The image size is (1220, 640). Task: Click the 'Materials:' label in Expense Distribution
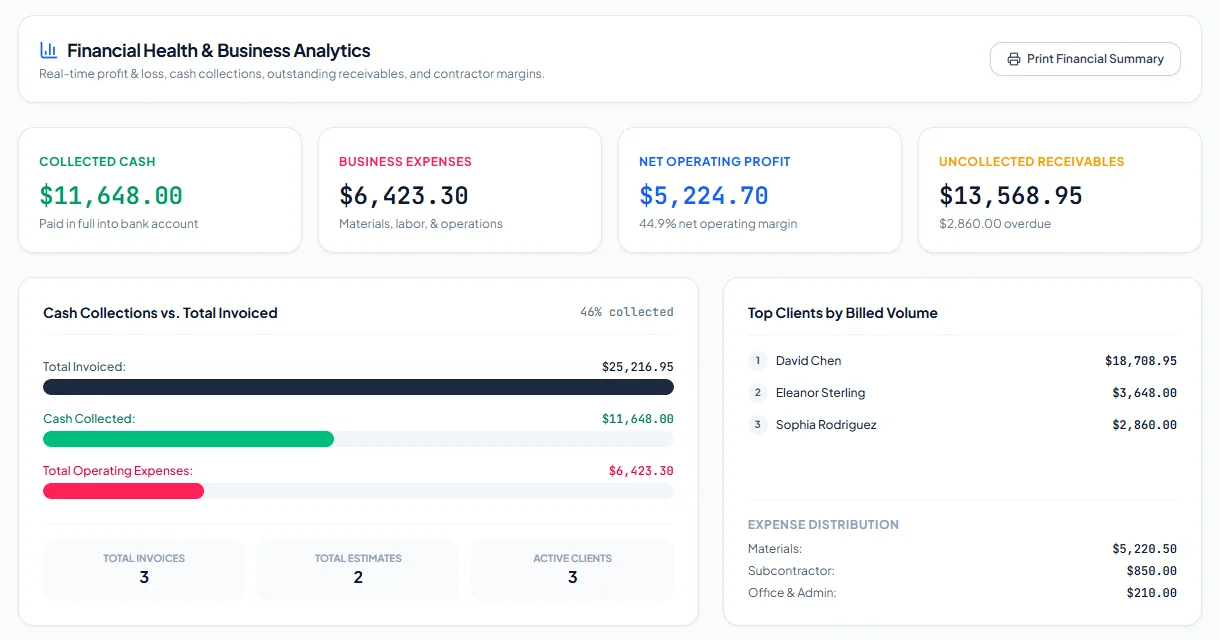coord(775,549)
